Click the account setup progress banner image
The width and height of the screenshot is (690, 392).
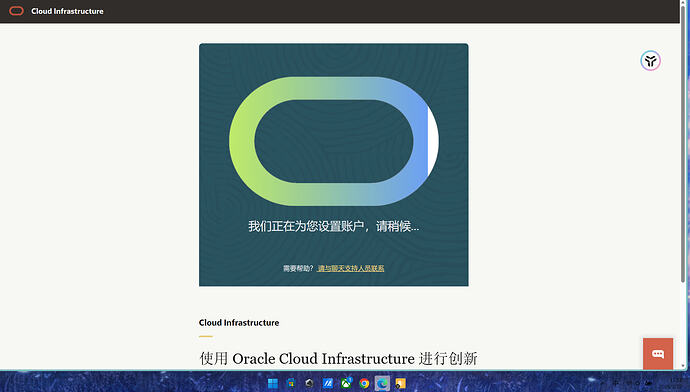coord(334,165)
